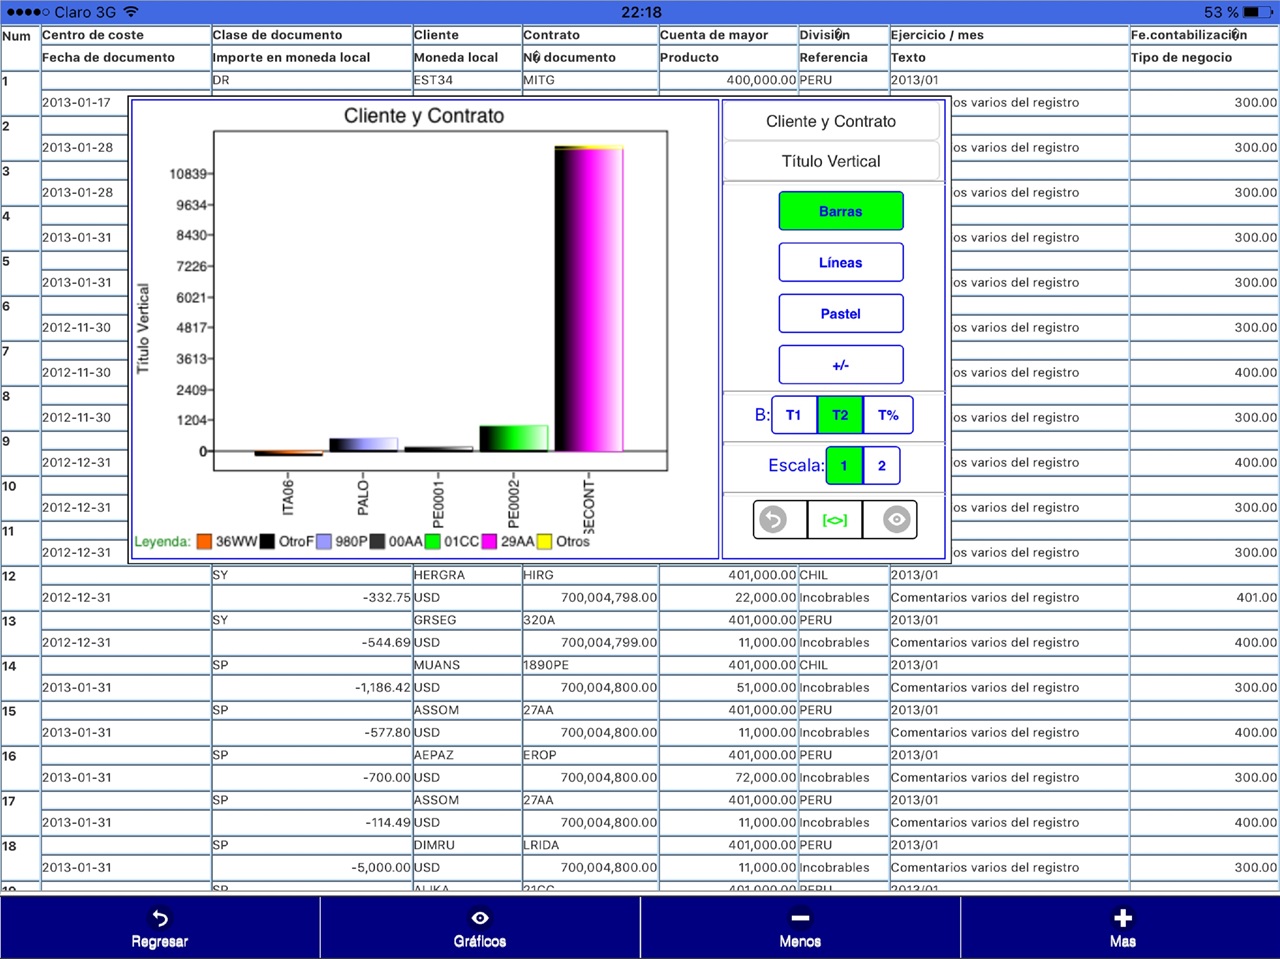
Task: Tap the Wi-Fi icon in status bar
Action: point(131,12)
